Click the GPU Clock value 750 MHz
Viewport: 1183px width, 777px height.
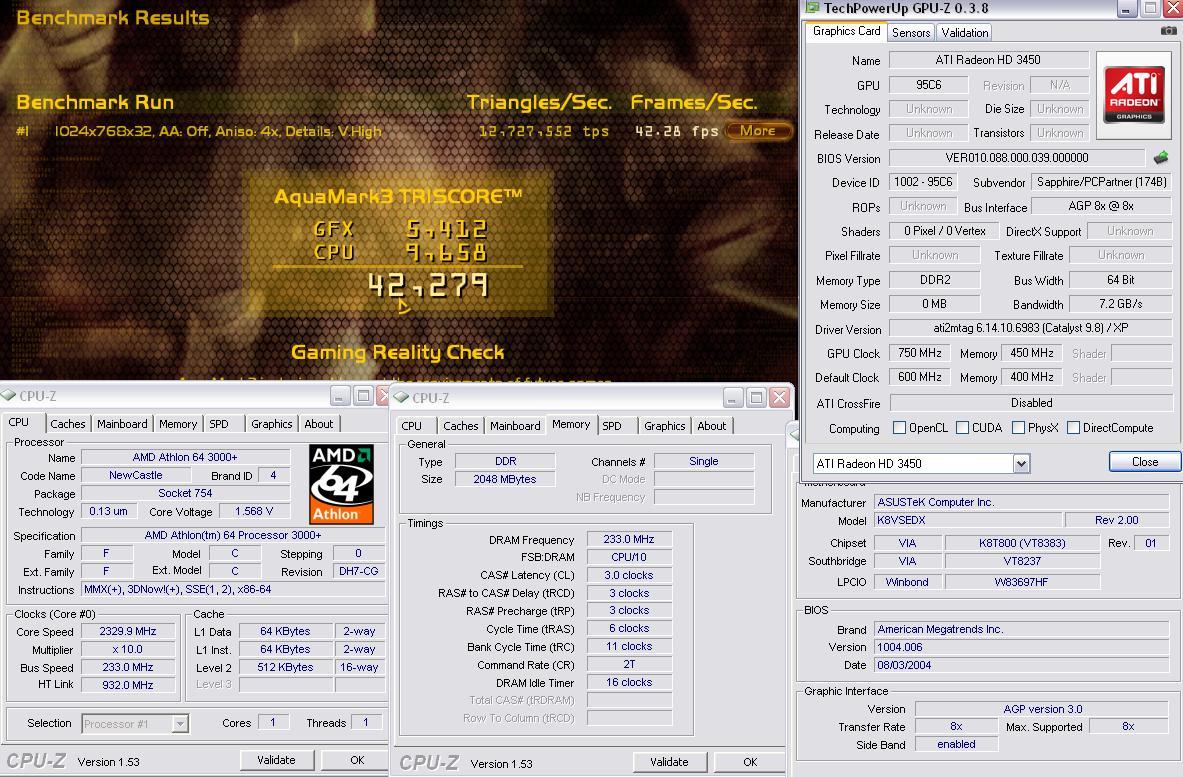click(919, 353)
